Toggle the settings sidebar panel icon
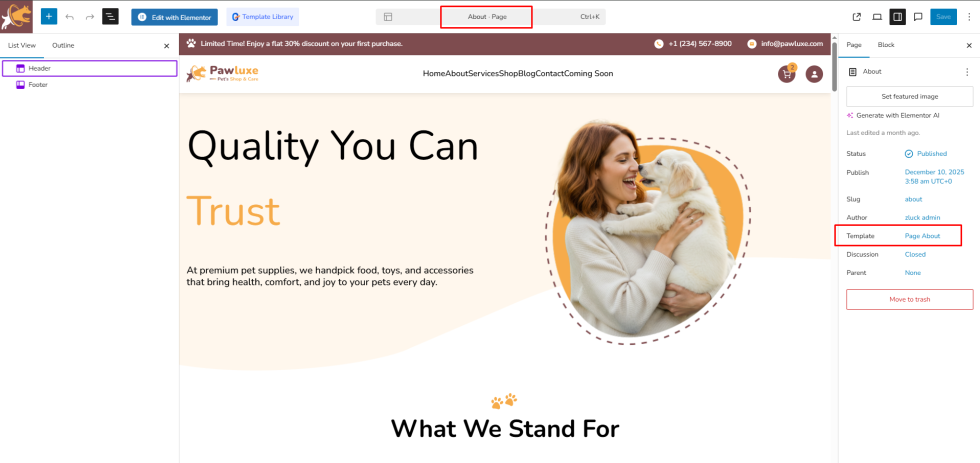Screen dimensions: 980x463 [898, 17]
